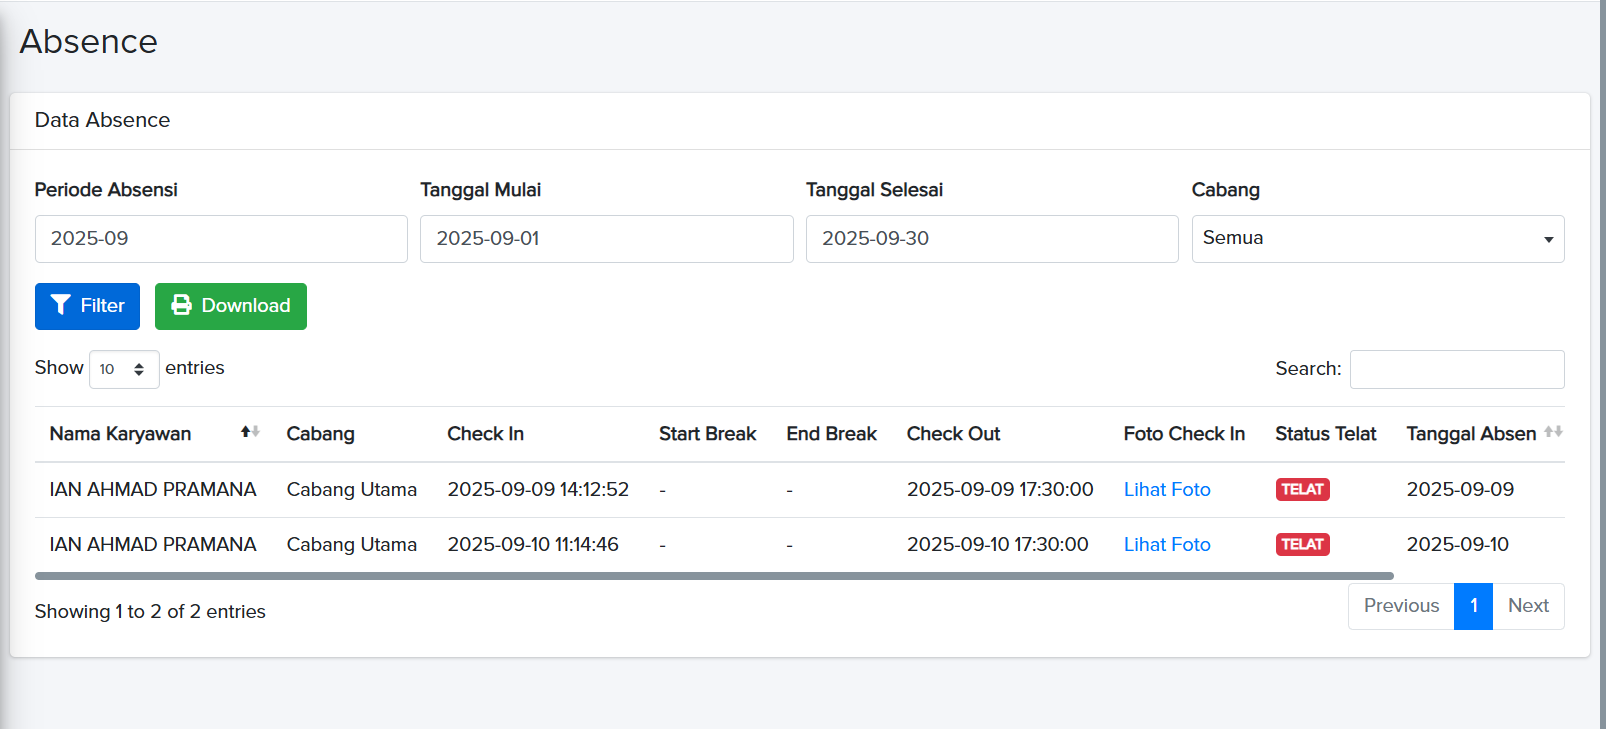This screenshot has height=729, width=1606.
Task: Go to Next page in pagination
Action: [x=1528, y=606]
